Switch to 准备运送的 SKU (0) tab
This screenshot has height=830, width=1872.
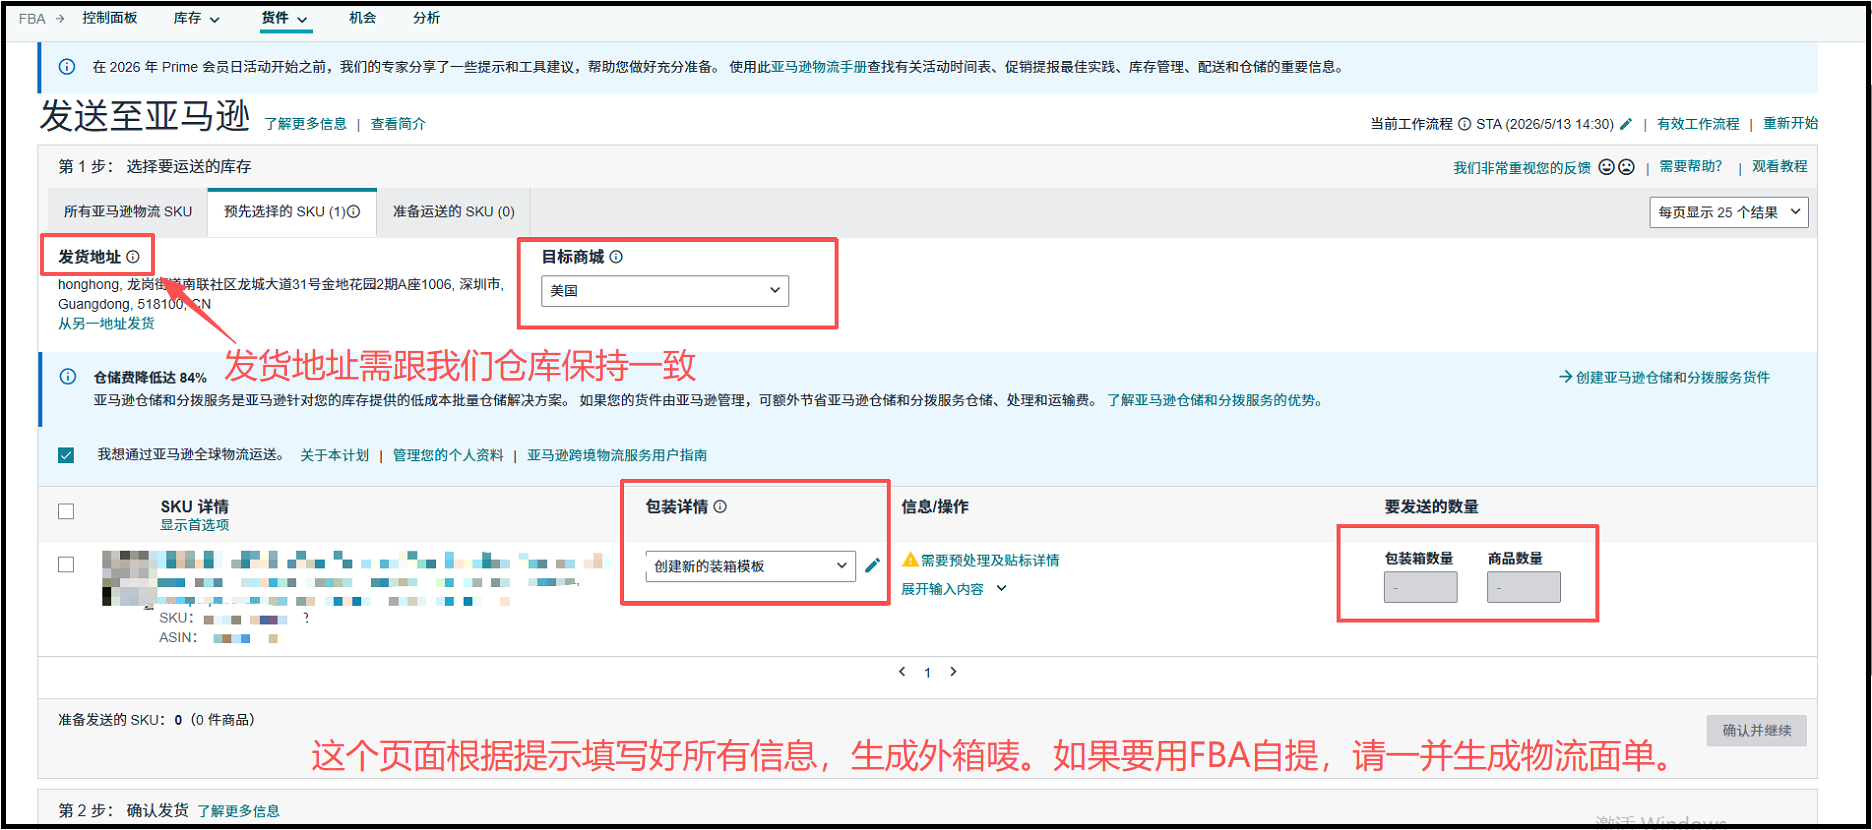(x=453, y=212)
